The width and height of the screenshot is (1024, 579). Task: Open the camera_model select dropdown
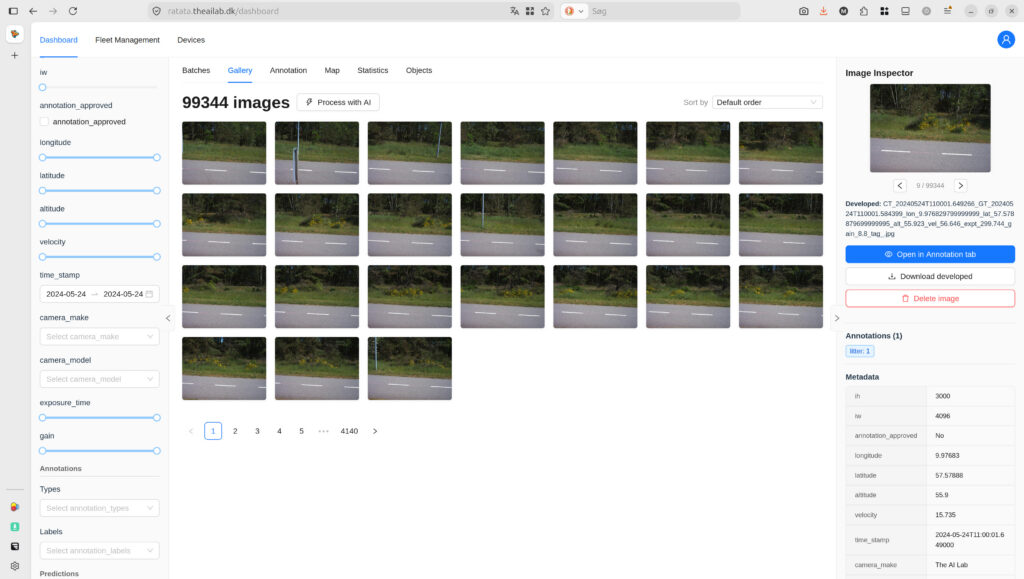pos(99,379)
